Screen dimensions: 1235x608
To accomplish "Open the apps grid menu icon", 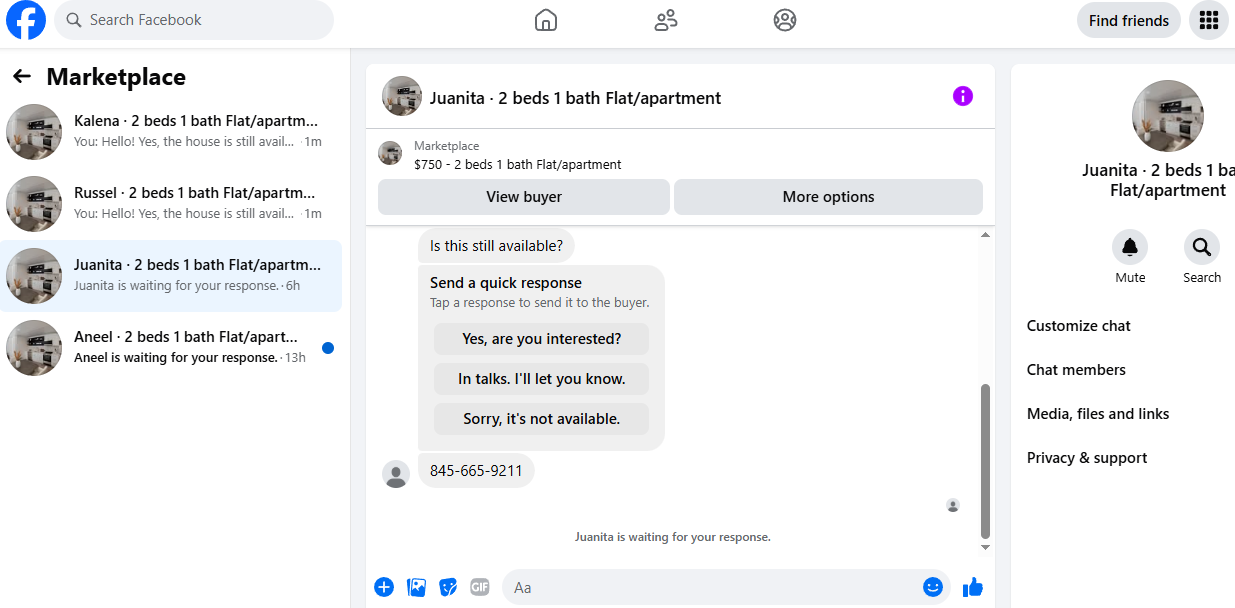I will coord(1208,20).
